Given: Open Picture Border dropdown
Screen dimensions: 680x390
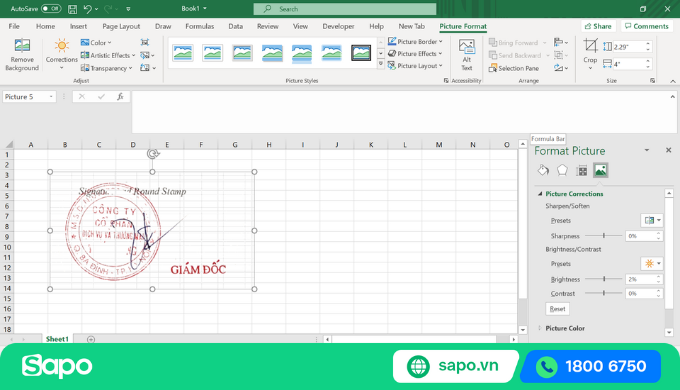Looking at the screenshot, I should coord(415,42).
